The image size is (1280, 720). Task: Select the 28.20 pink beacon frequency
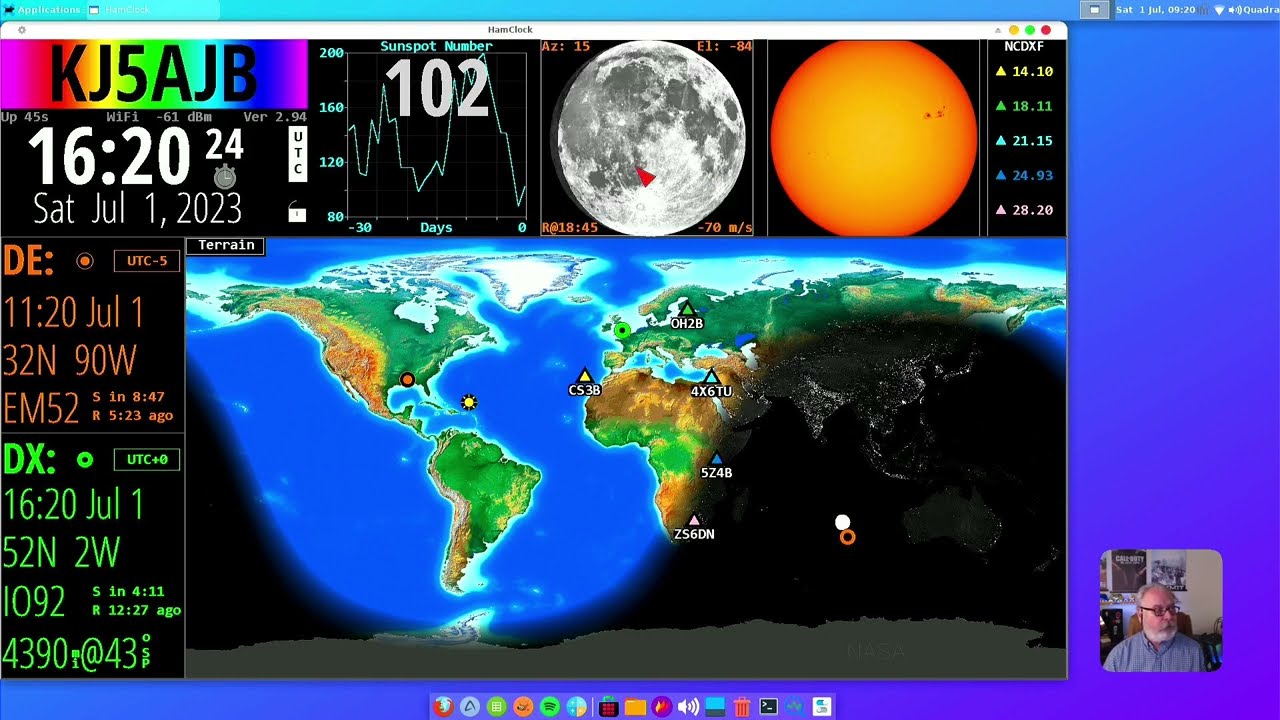pyautogui.click(x=1022, y=210)
